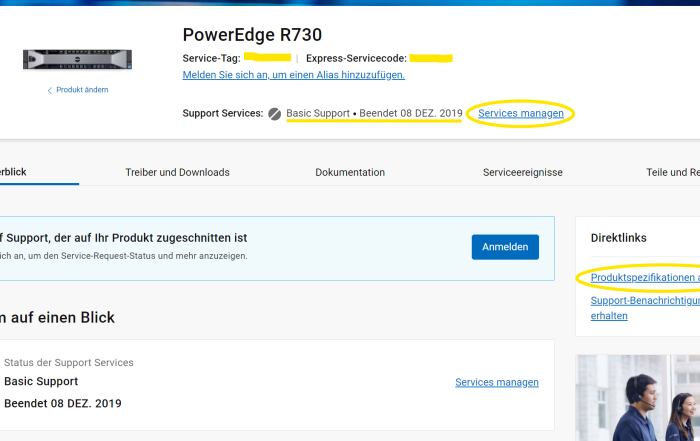Click the Basic Support heading in status card
Screen dimensions: 700x441
click(41, 381)
